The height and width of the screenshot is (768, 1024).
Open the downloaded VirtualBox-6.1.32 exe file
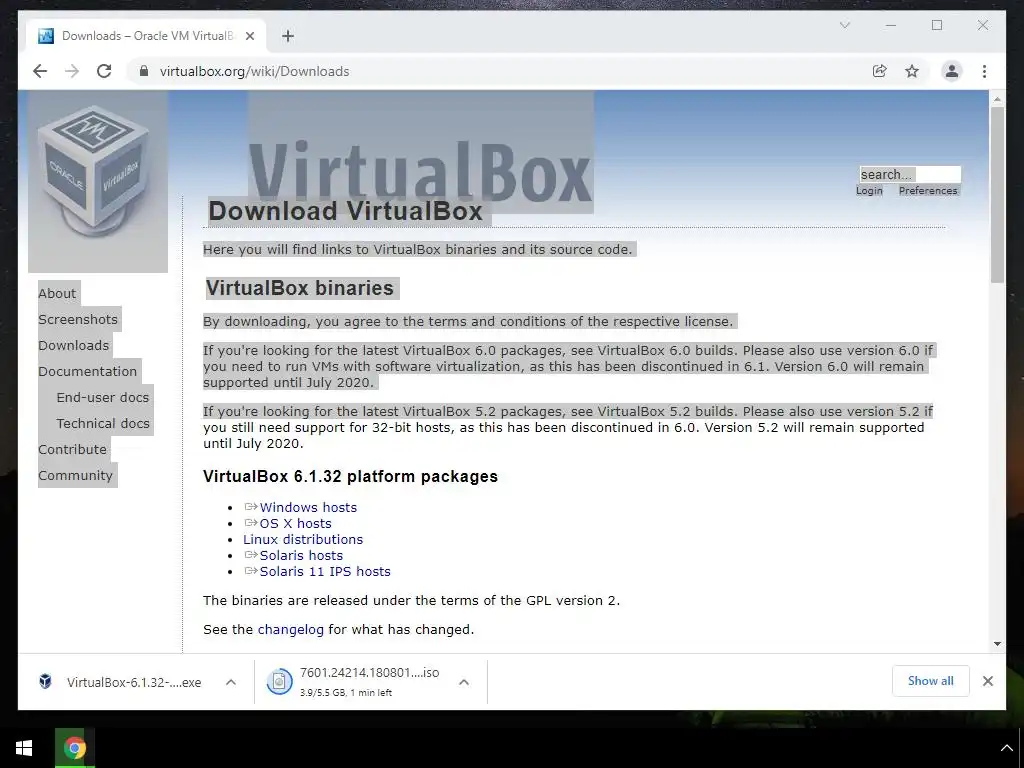point(134,682)
